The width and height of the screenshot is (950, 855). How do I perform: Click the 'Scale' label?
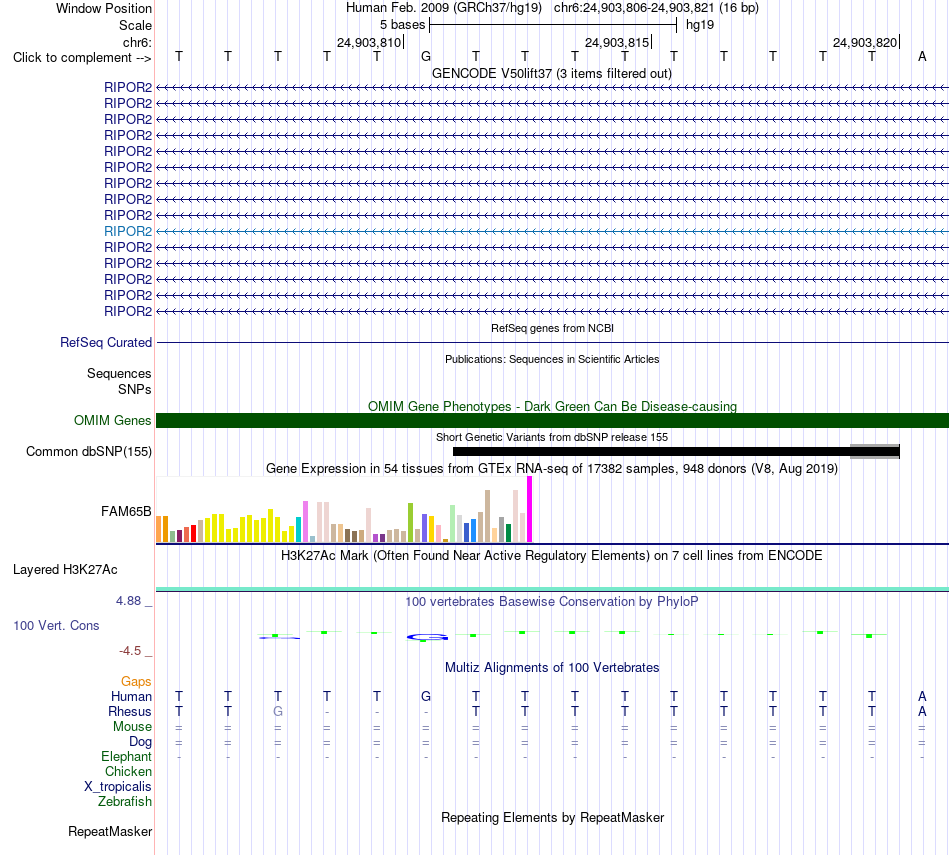point(135,25)
